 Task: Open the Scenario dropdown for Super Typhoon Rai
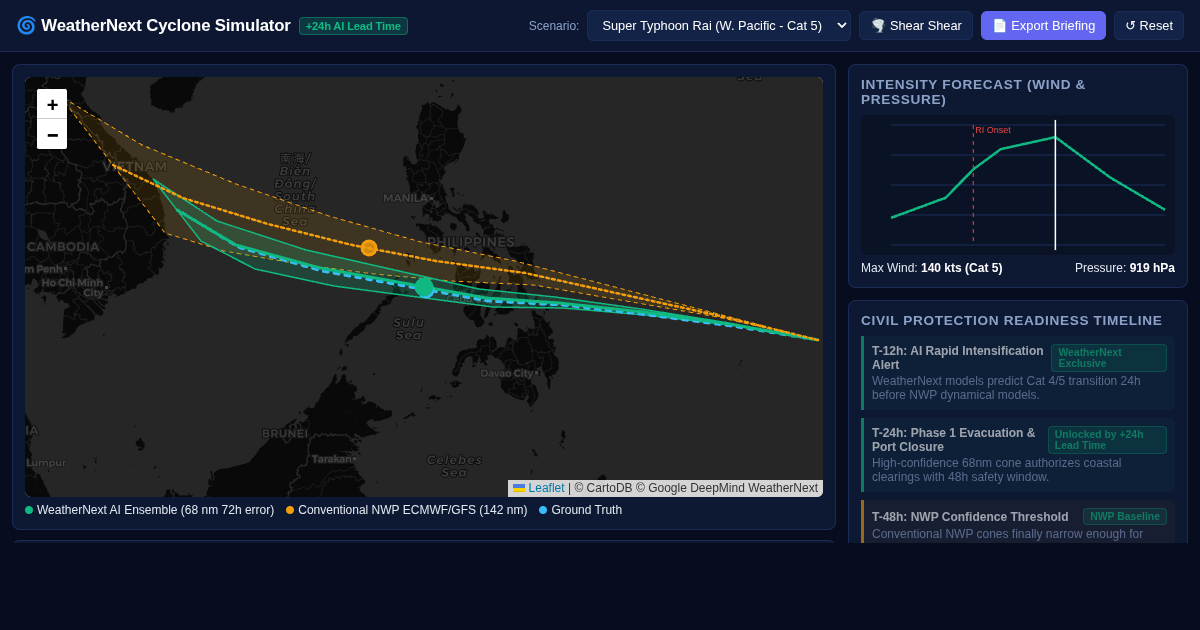click(718, 25)
